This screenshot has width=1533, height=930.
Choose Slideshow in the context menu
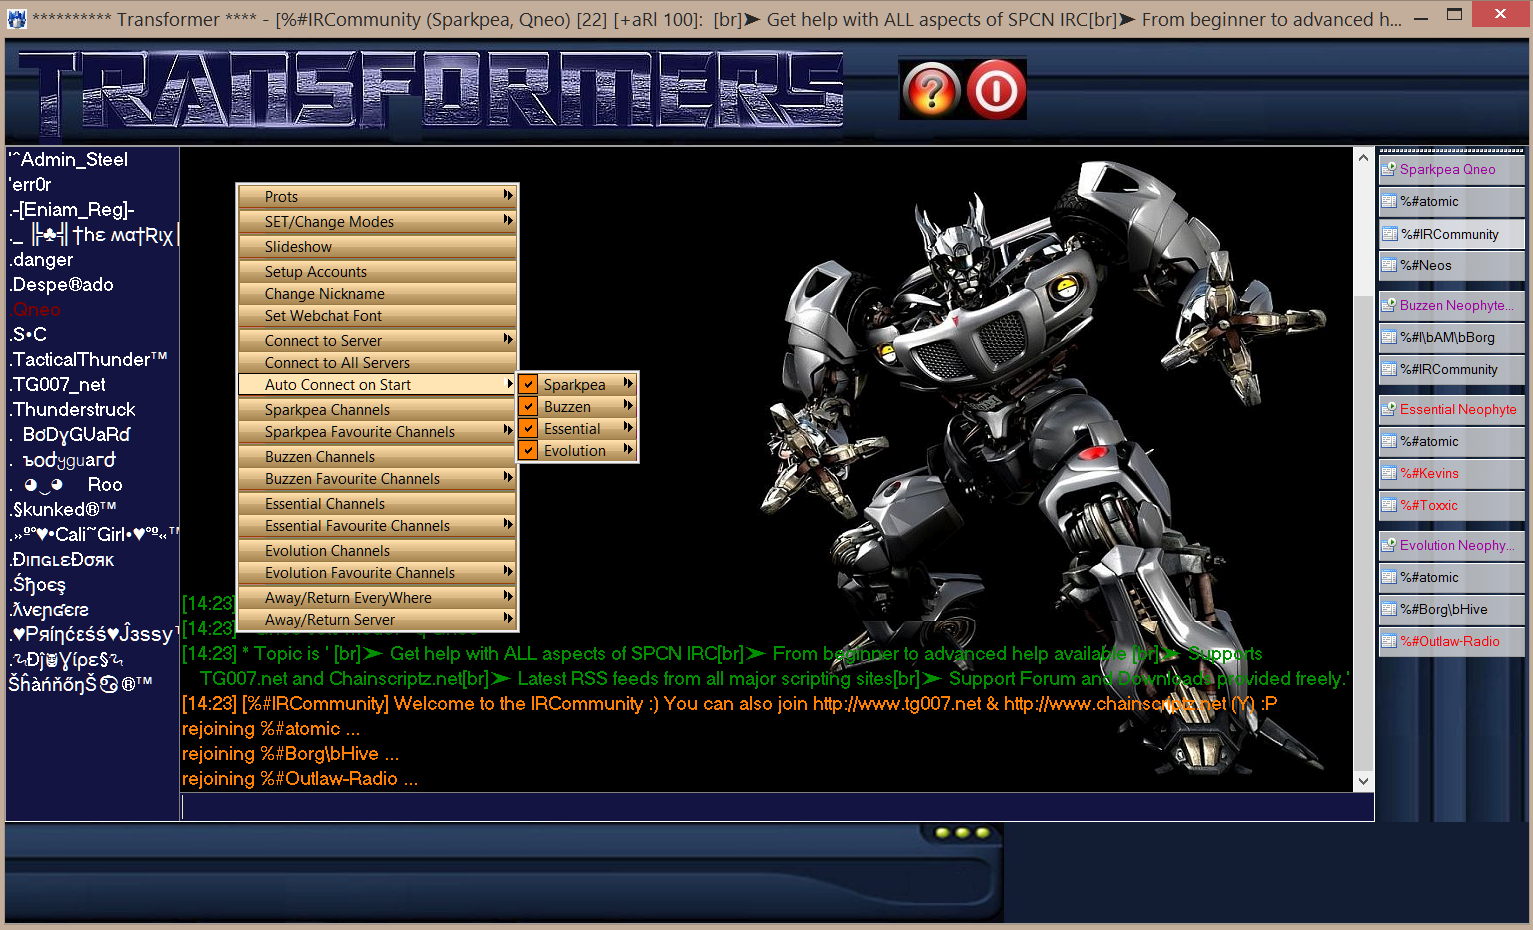(x=298, y=247)
